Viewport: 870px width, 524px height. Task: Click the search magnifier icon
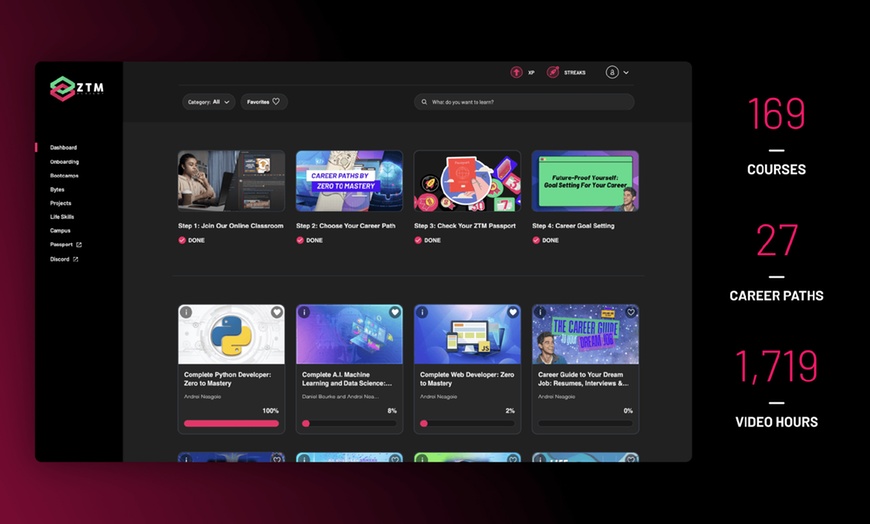(x=424, y=102)
